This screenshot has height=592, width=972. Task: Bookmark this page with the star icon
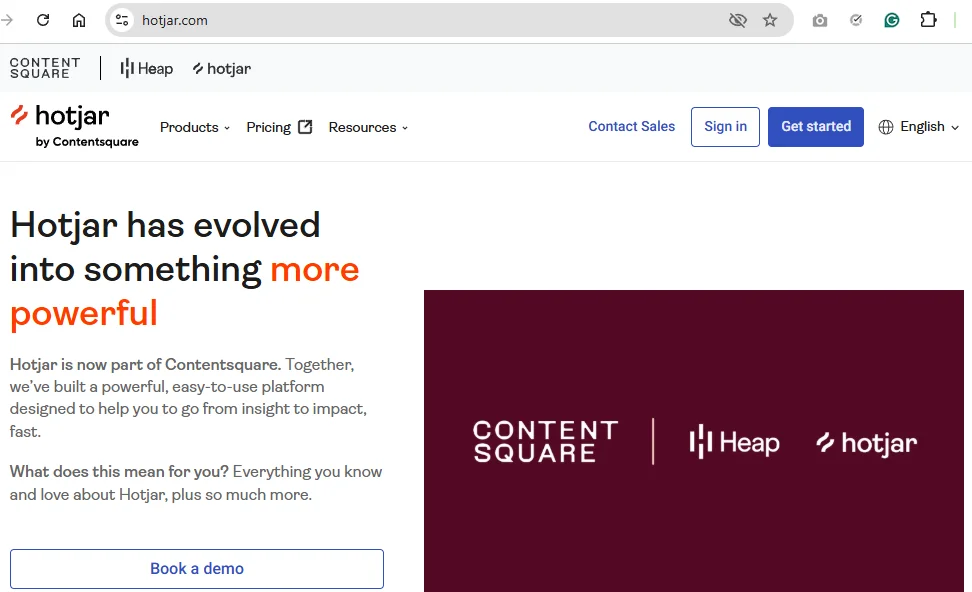pyautogui.click(x=770, y=20)
